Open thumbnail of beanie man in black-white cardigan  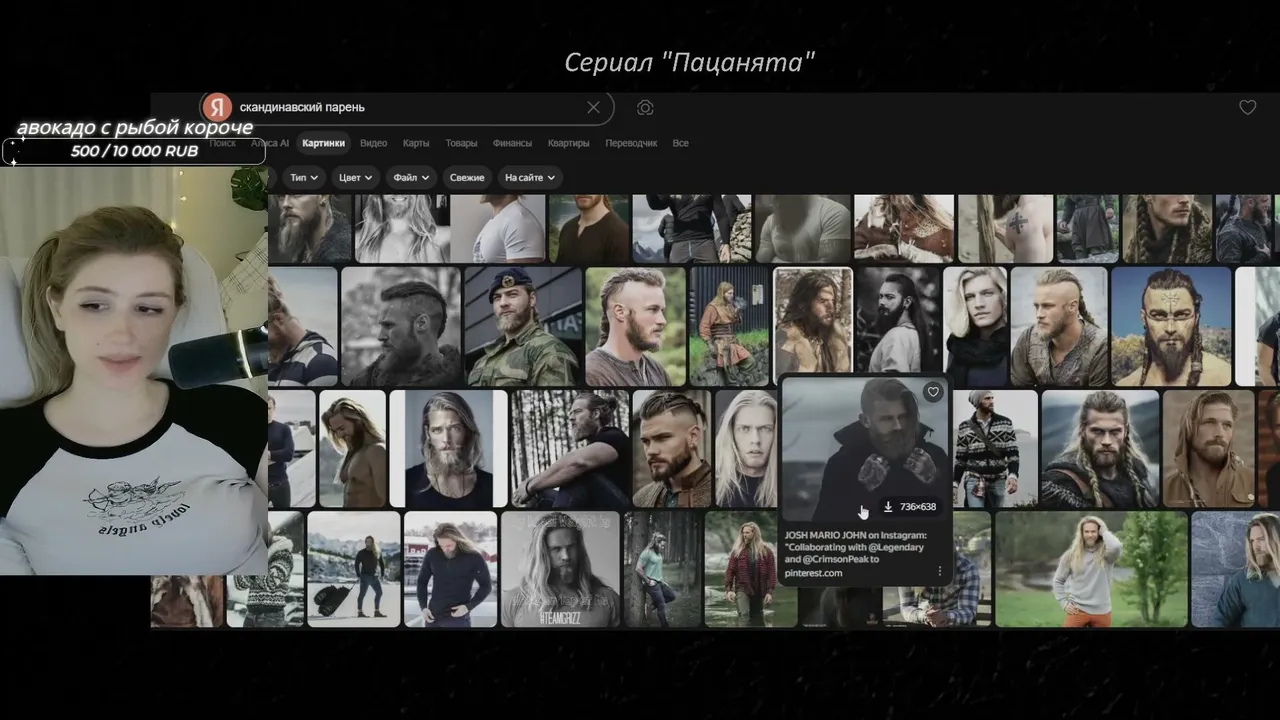(x=994, y=449)
